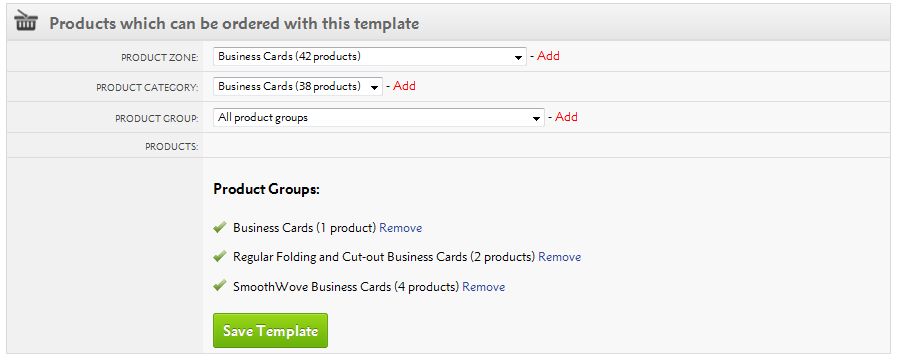The width and height of the screenshot is (901, 362).
Task: Click the Product Groups heading
Action: click(x=267, y=189)
